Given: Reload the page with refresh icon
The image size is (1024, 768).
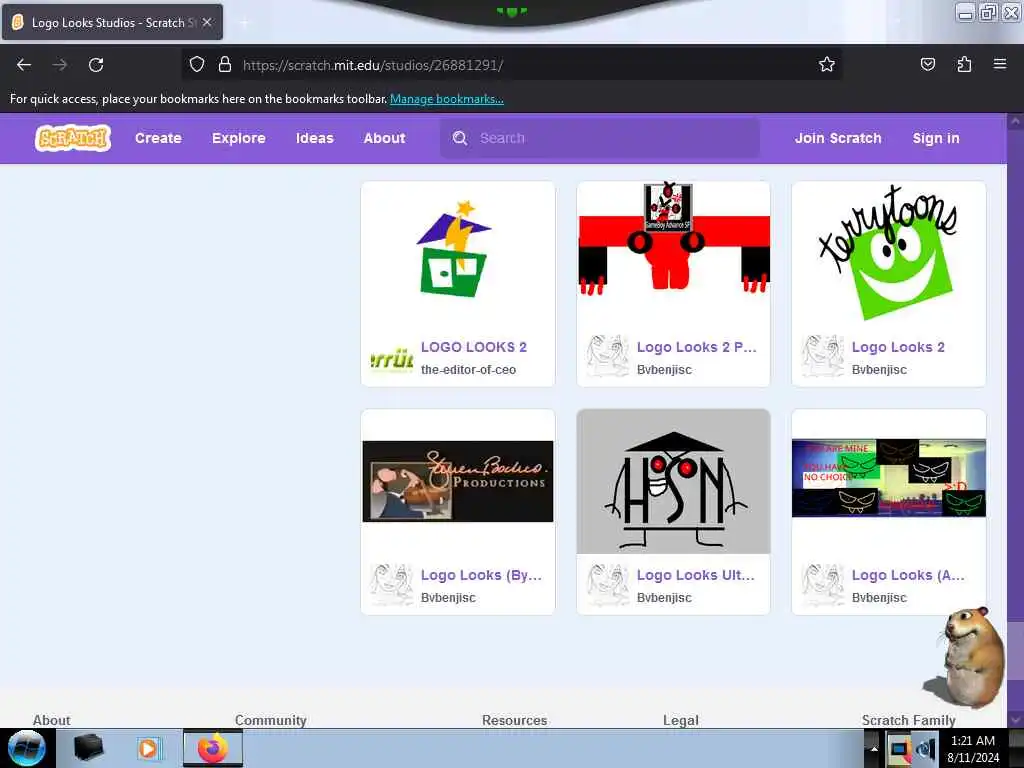Looking at the screenshot, I should 96,65.
